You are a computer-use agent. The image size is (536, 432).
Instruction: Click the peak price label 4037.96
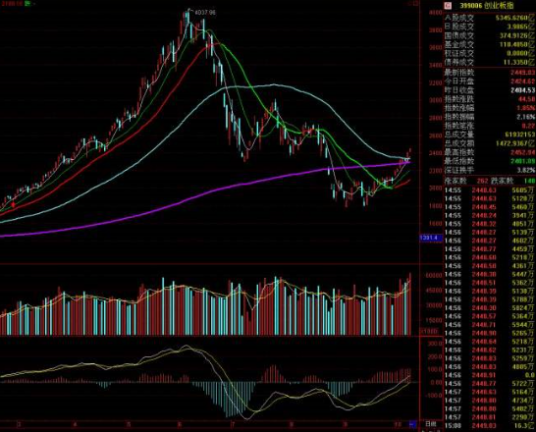205,12
